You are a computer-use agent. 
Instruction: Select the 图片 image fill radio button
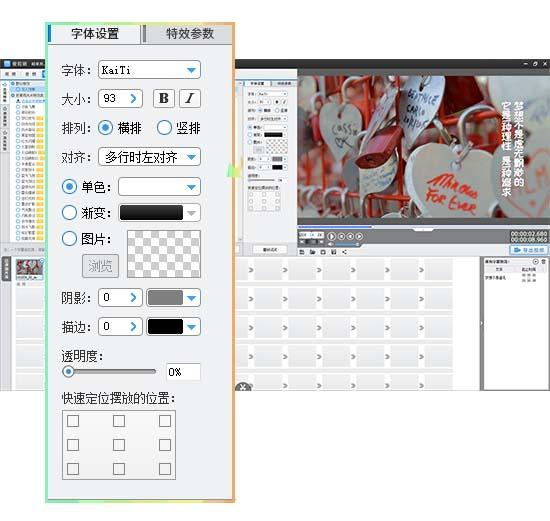69,239
